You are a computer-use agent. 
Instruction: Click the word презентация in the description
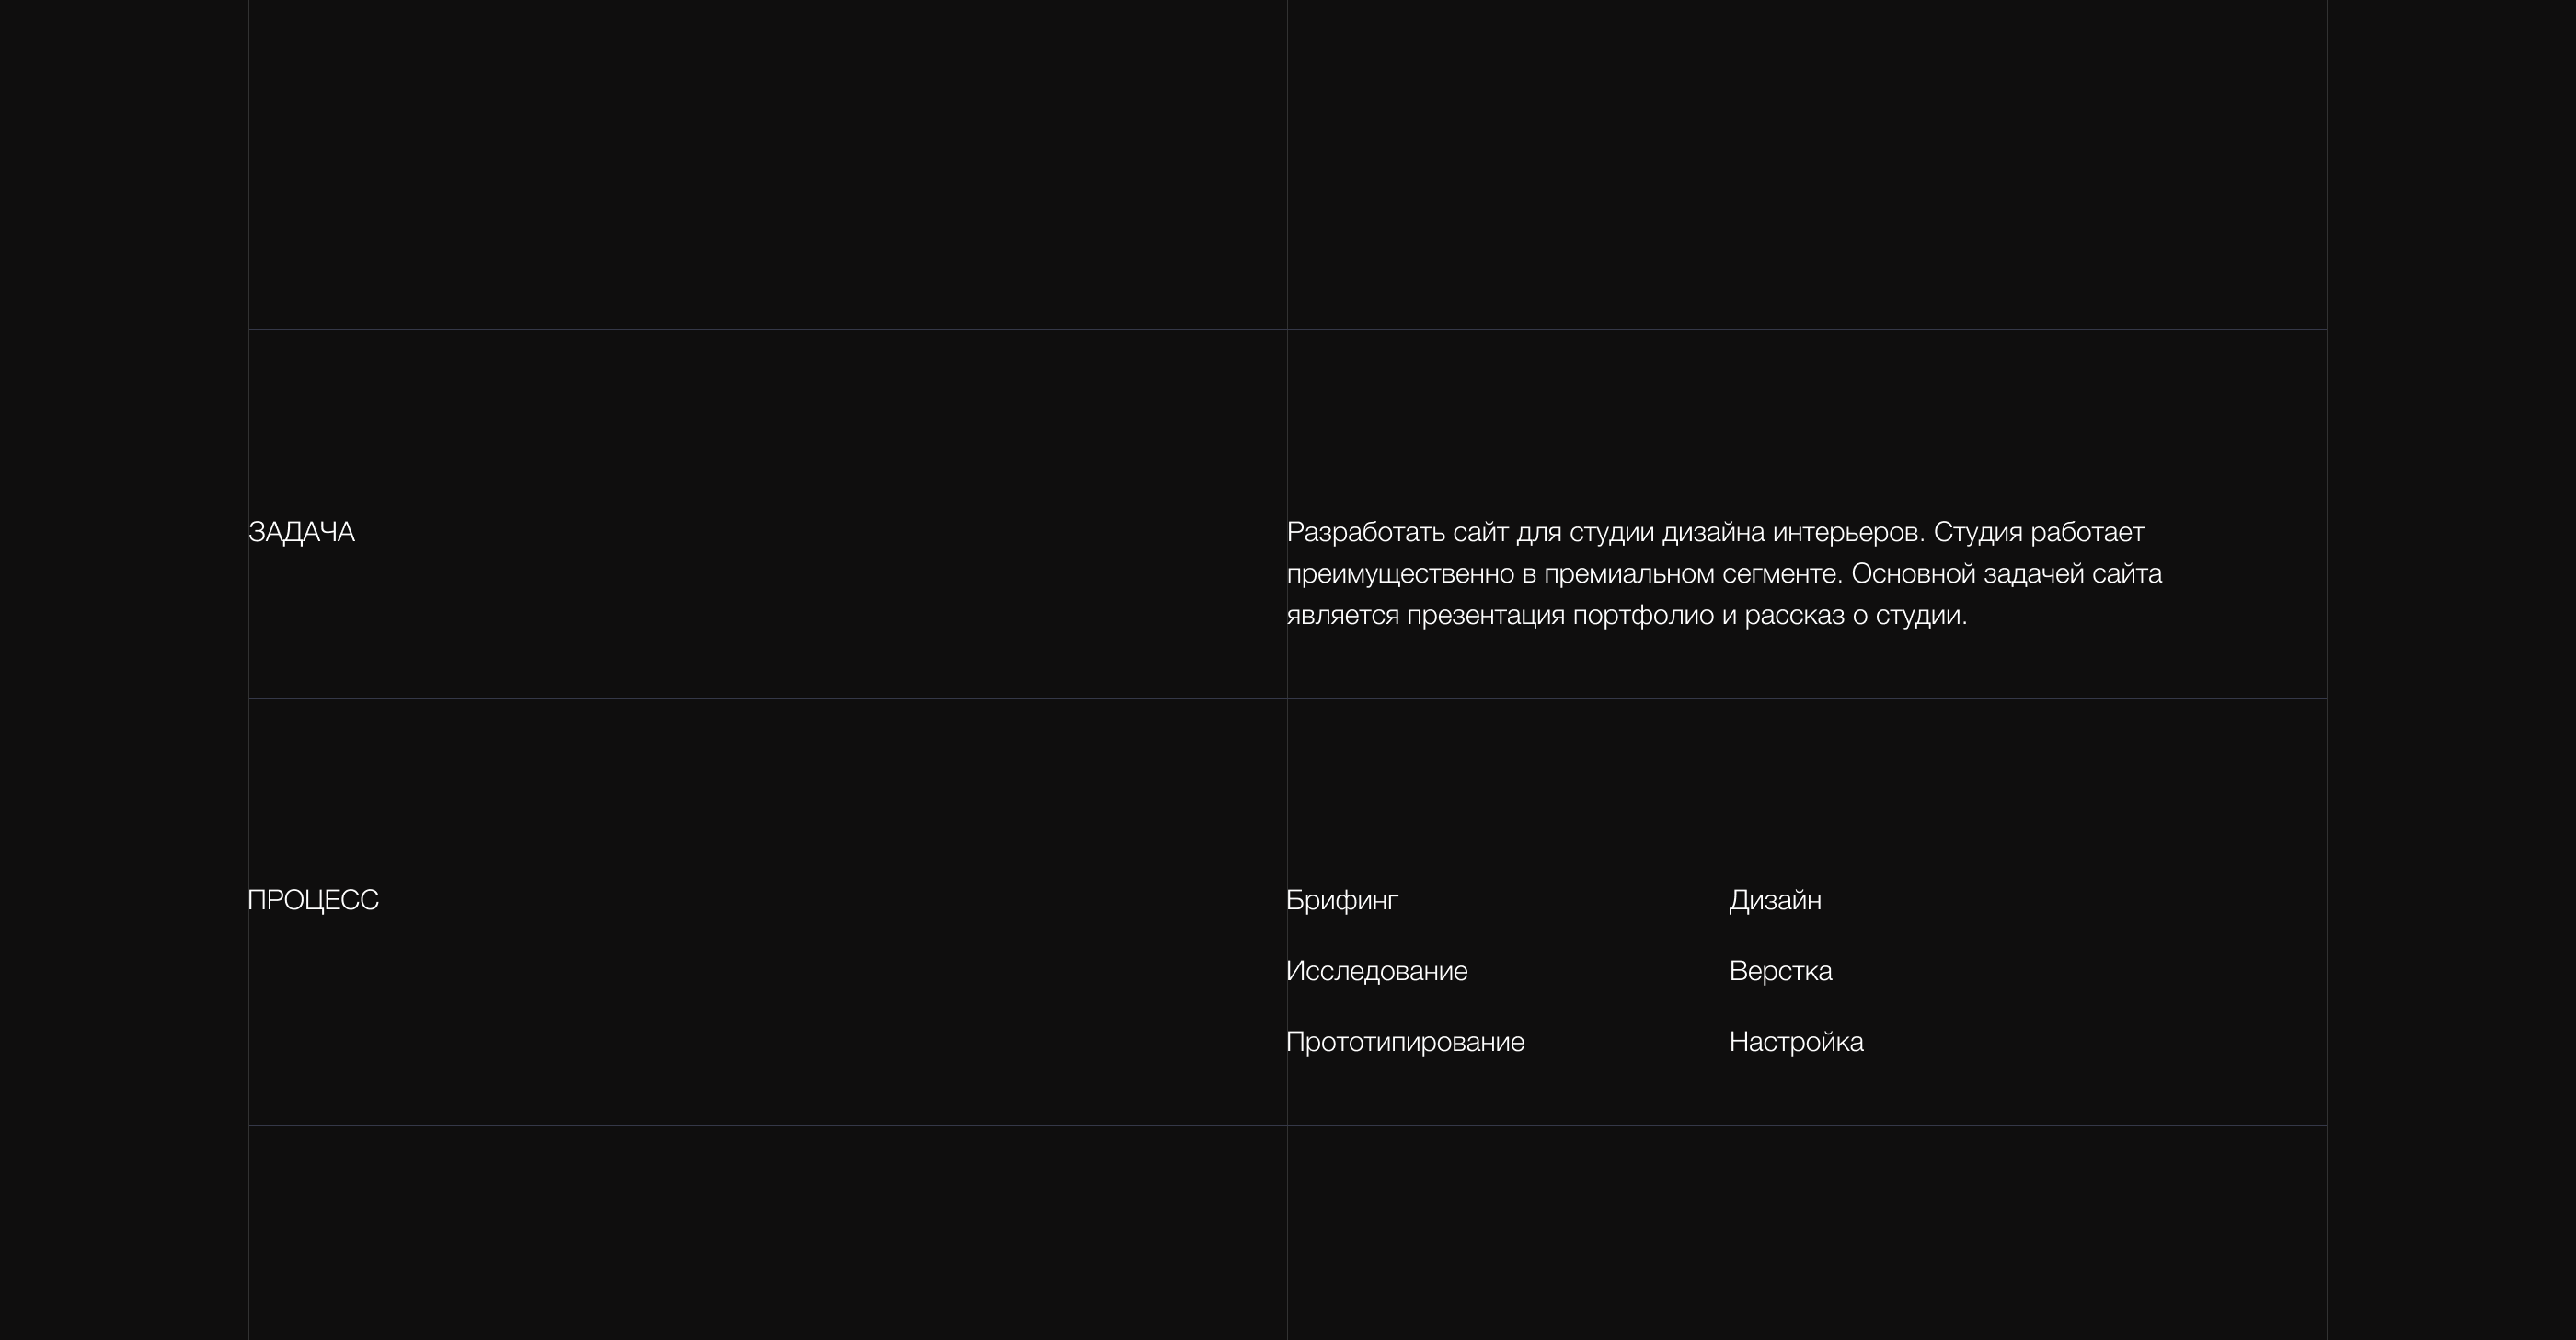coord(1485,615)
